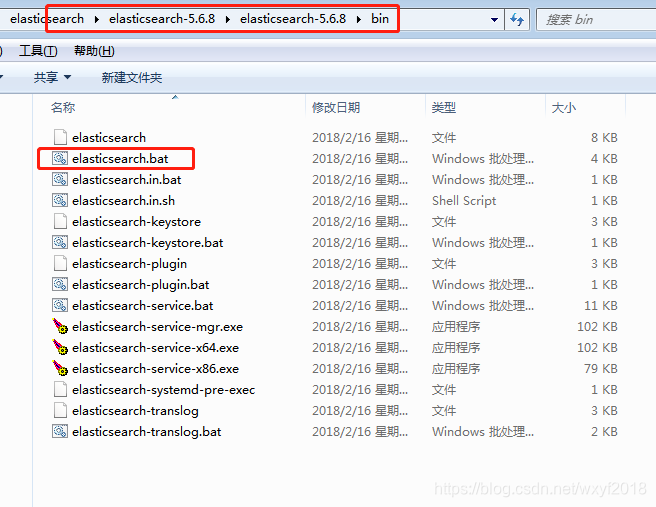Click the batch icon of elasticsearch-plugin.bat

click(x=60, y=284)
